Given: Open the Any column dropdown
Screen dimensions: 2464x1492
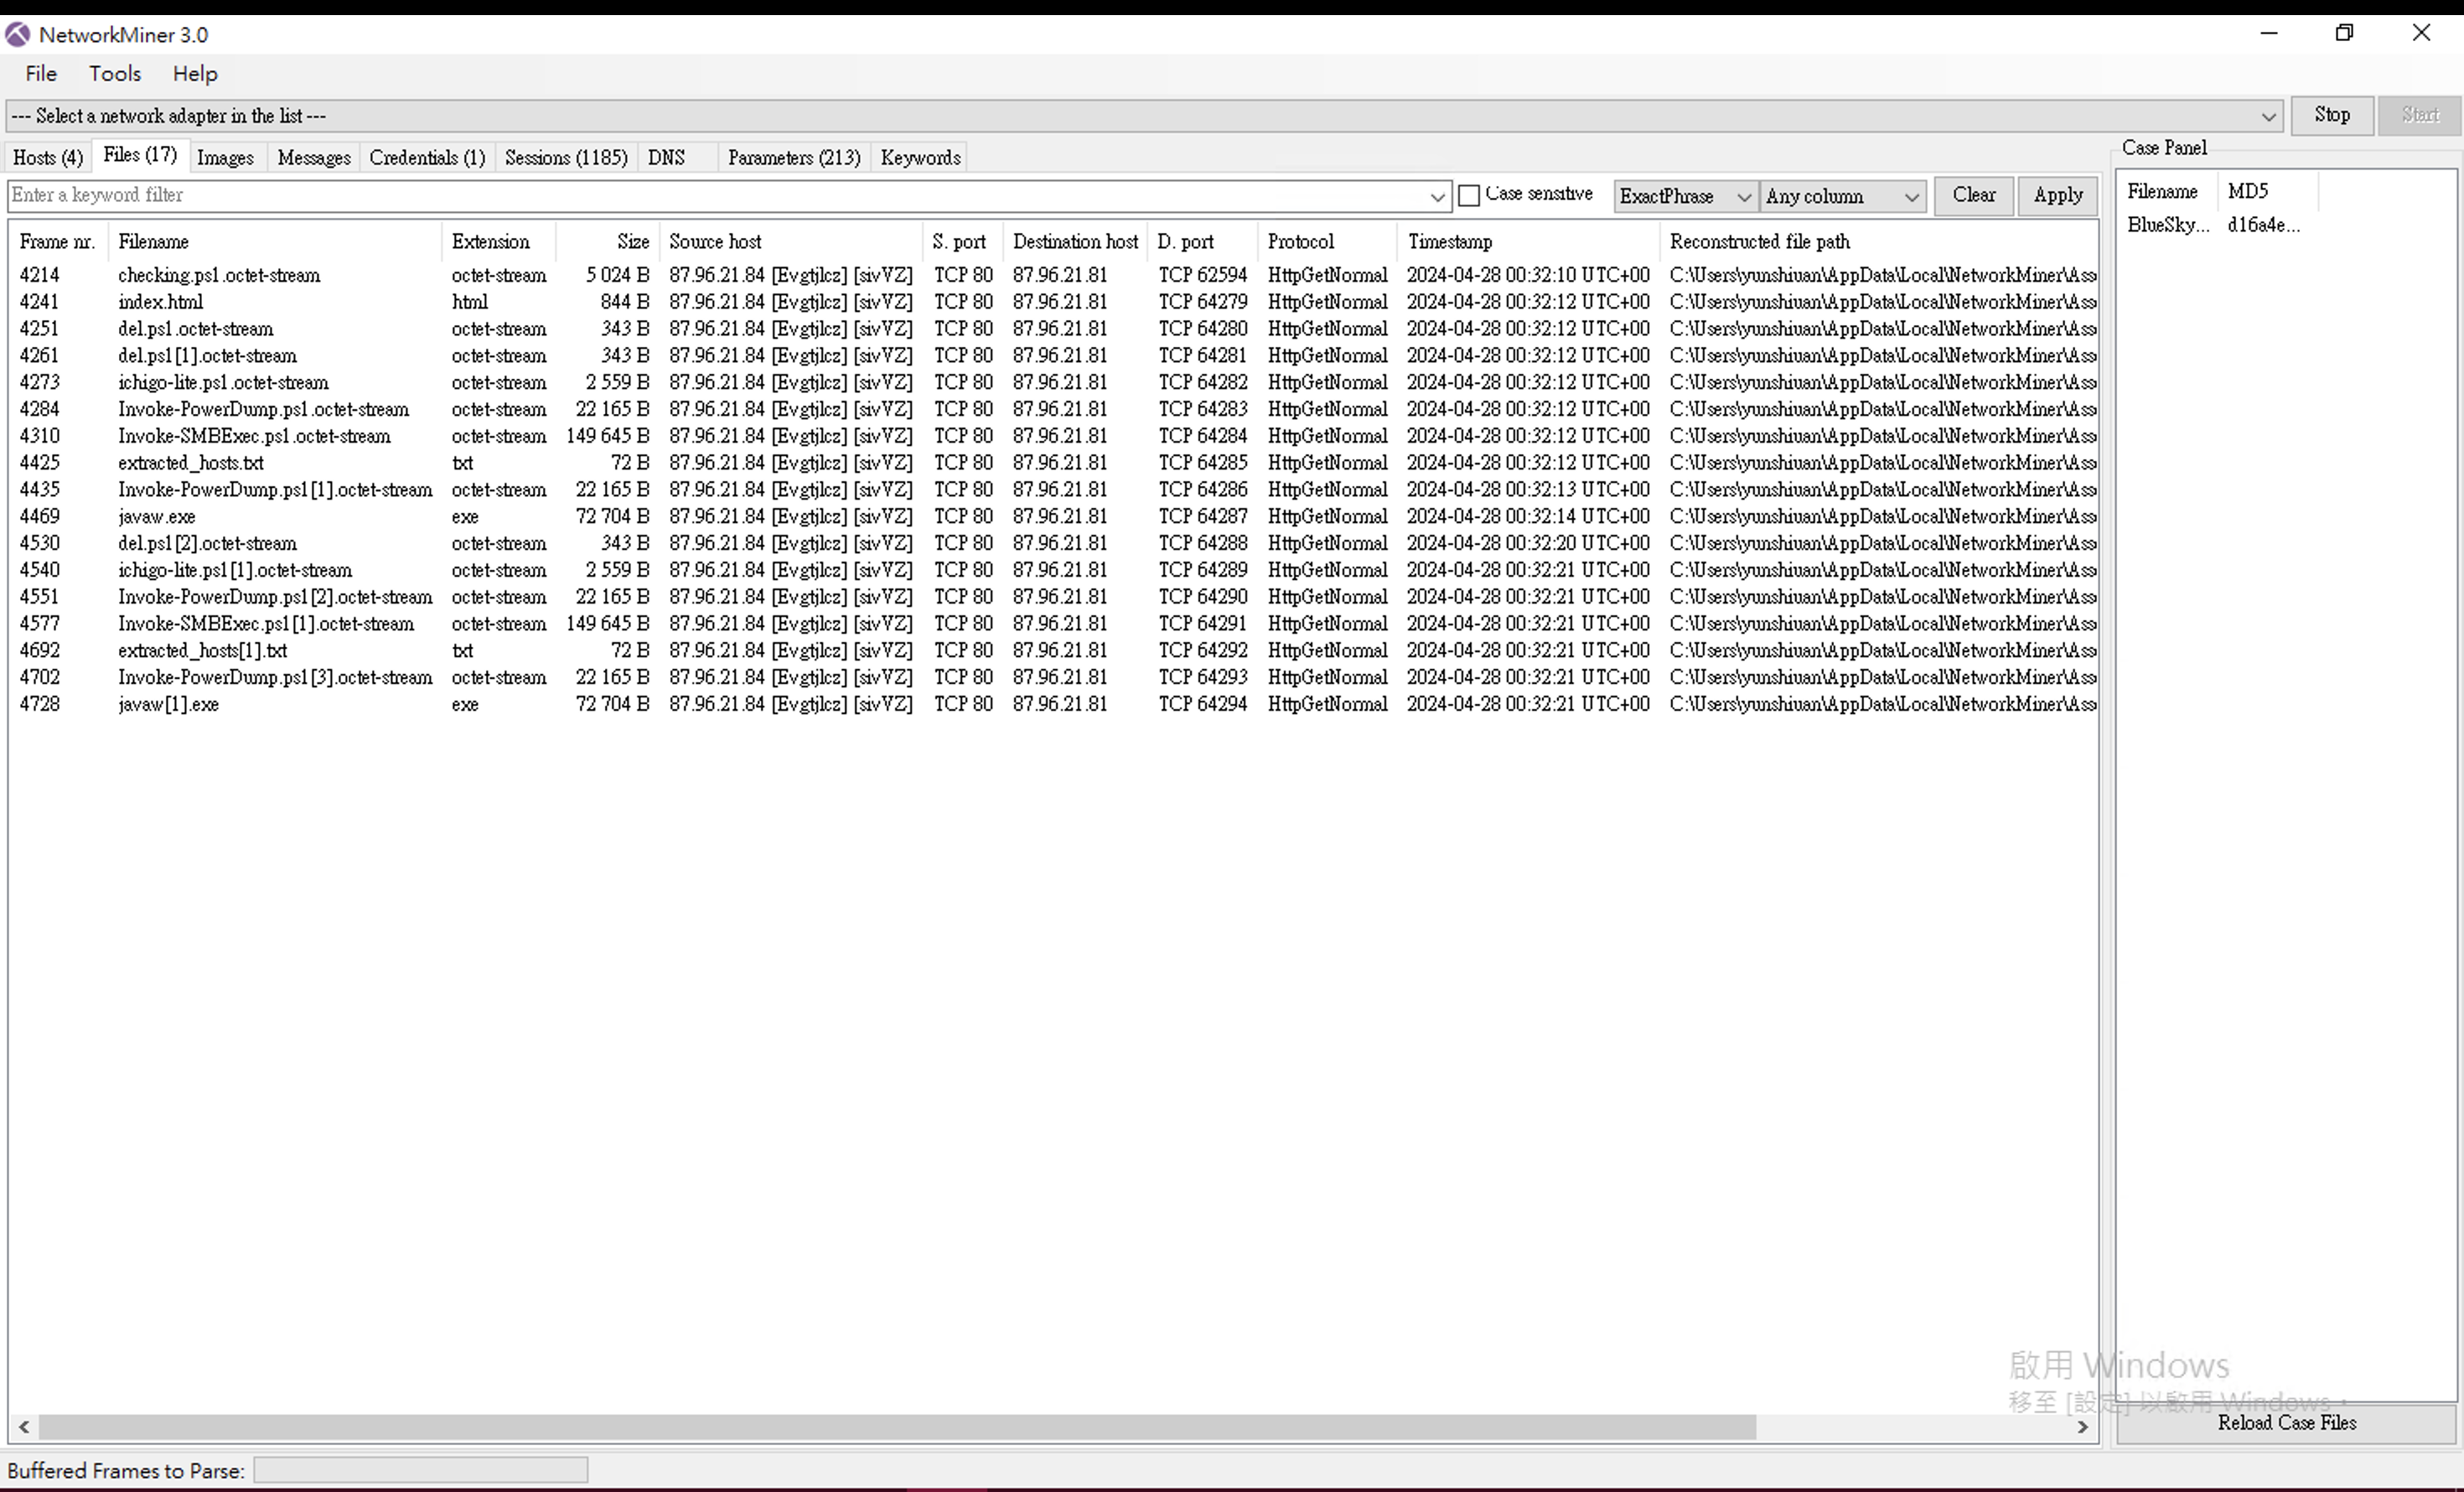Looking at the screenshot, I should pos(1841,196).
